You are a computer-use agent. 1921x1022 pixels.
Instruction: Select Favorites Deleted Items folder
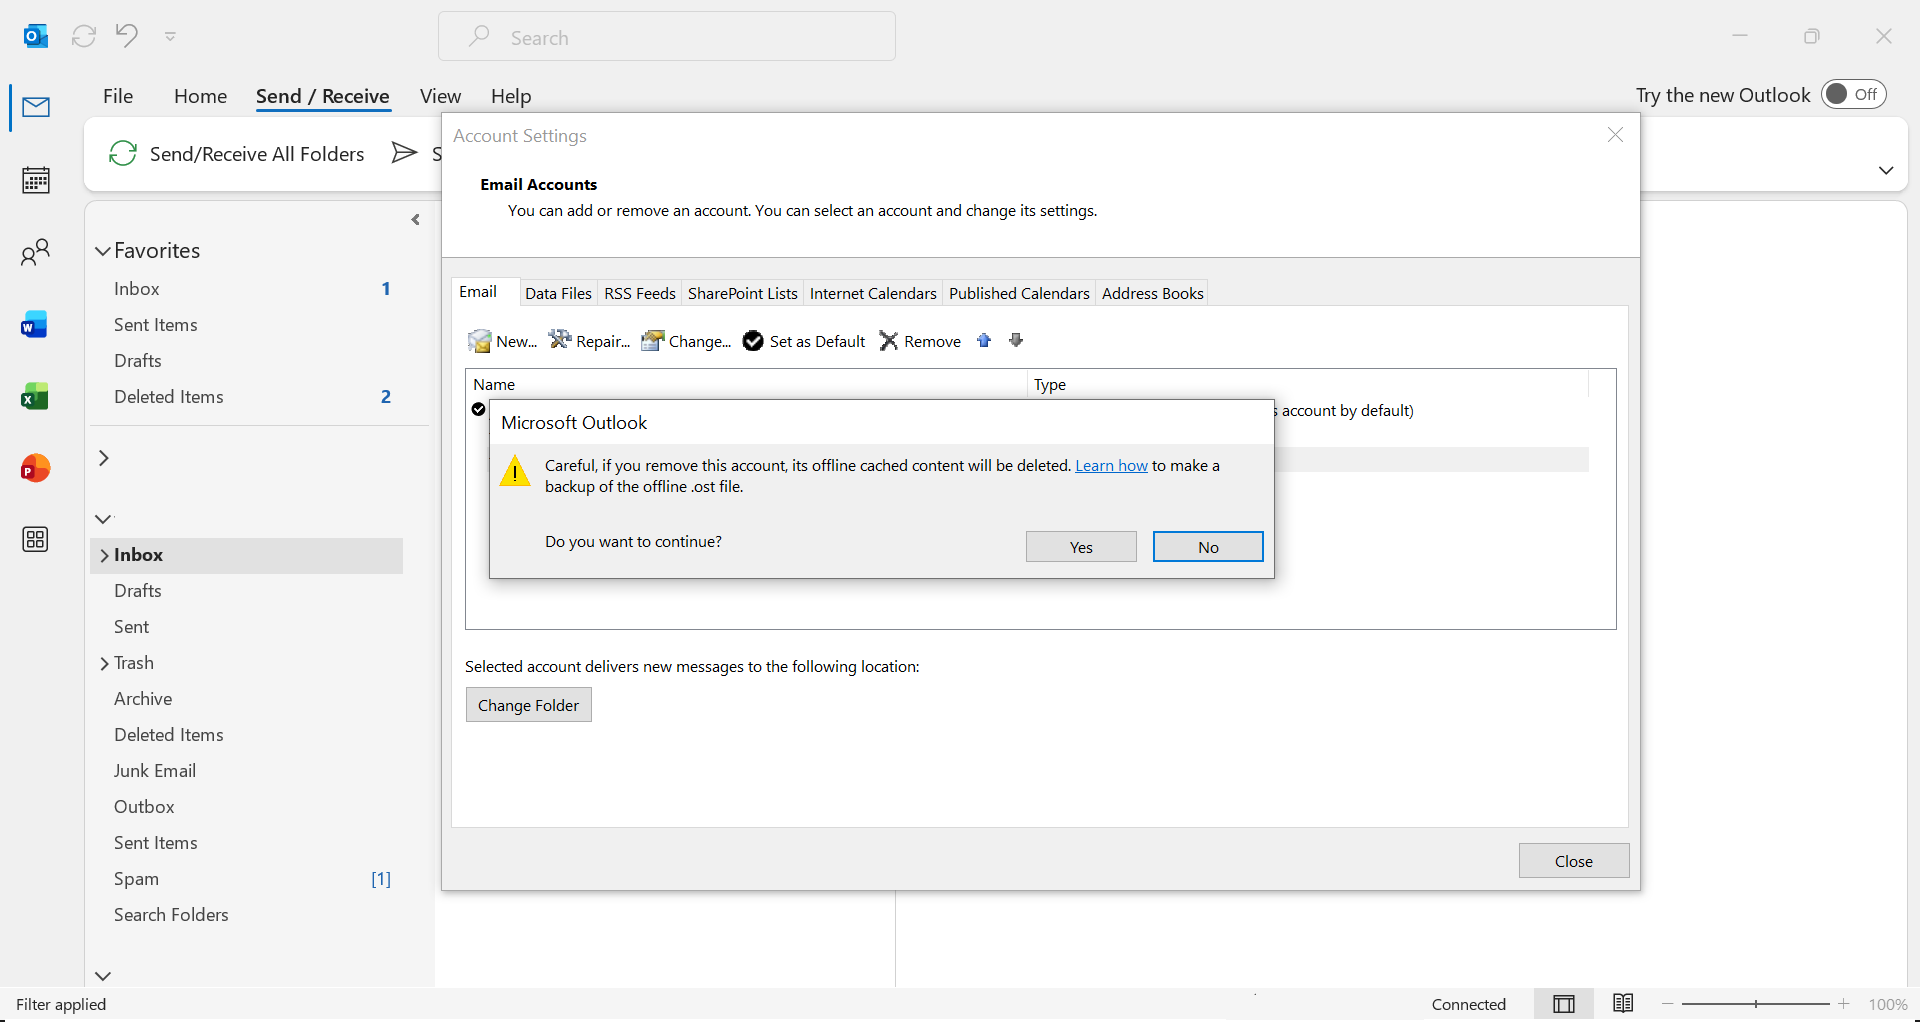click(x=169, y=397)
